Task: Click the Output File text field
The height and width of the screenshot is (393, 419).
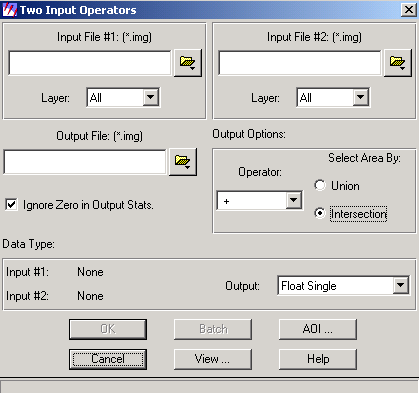Action: tap(84, 162)
